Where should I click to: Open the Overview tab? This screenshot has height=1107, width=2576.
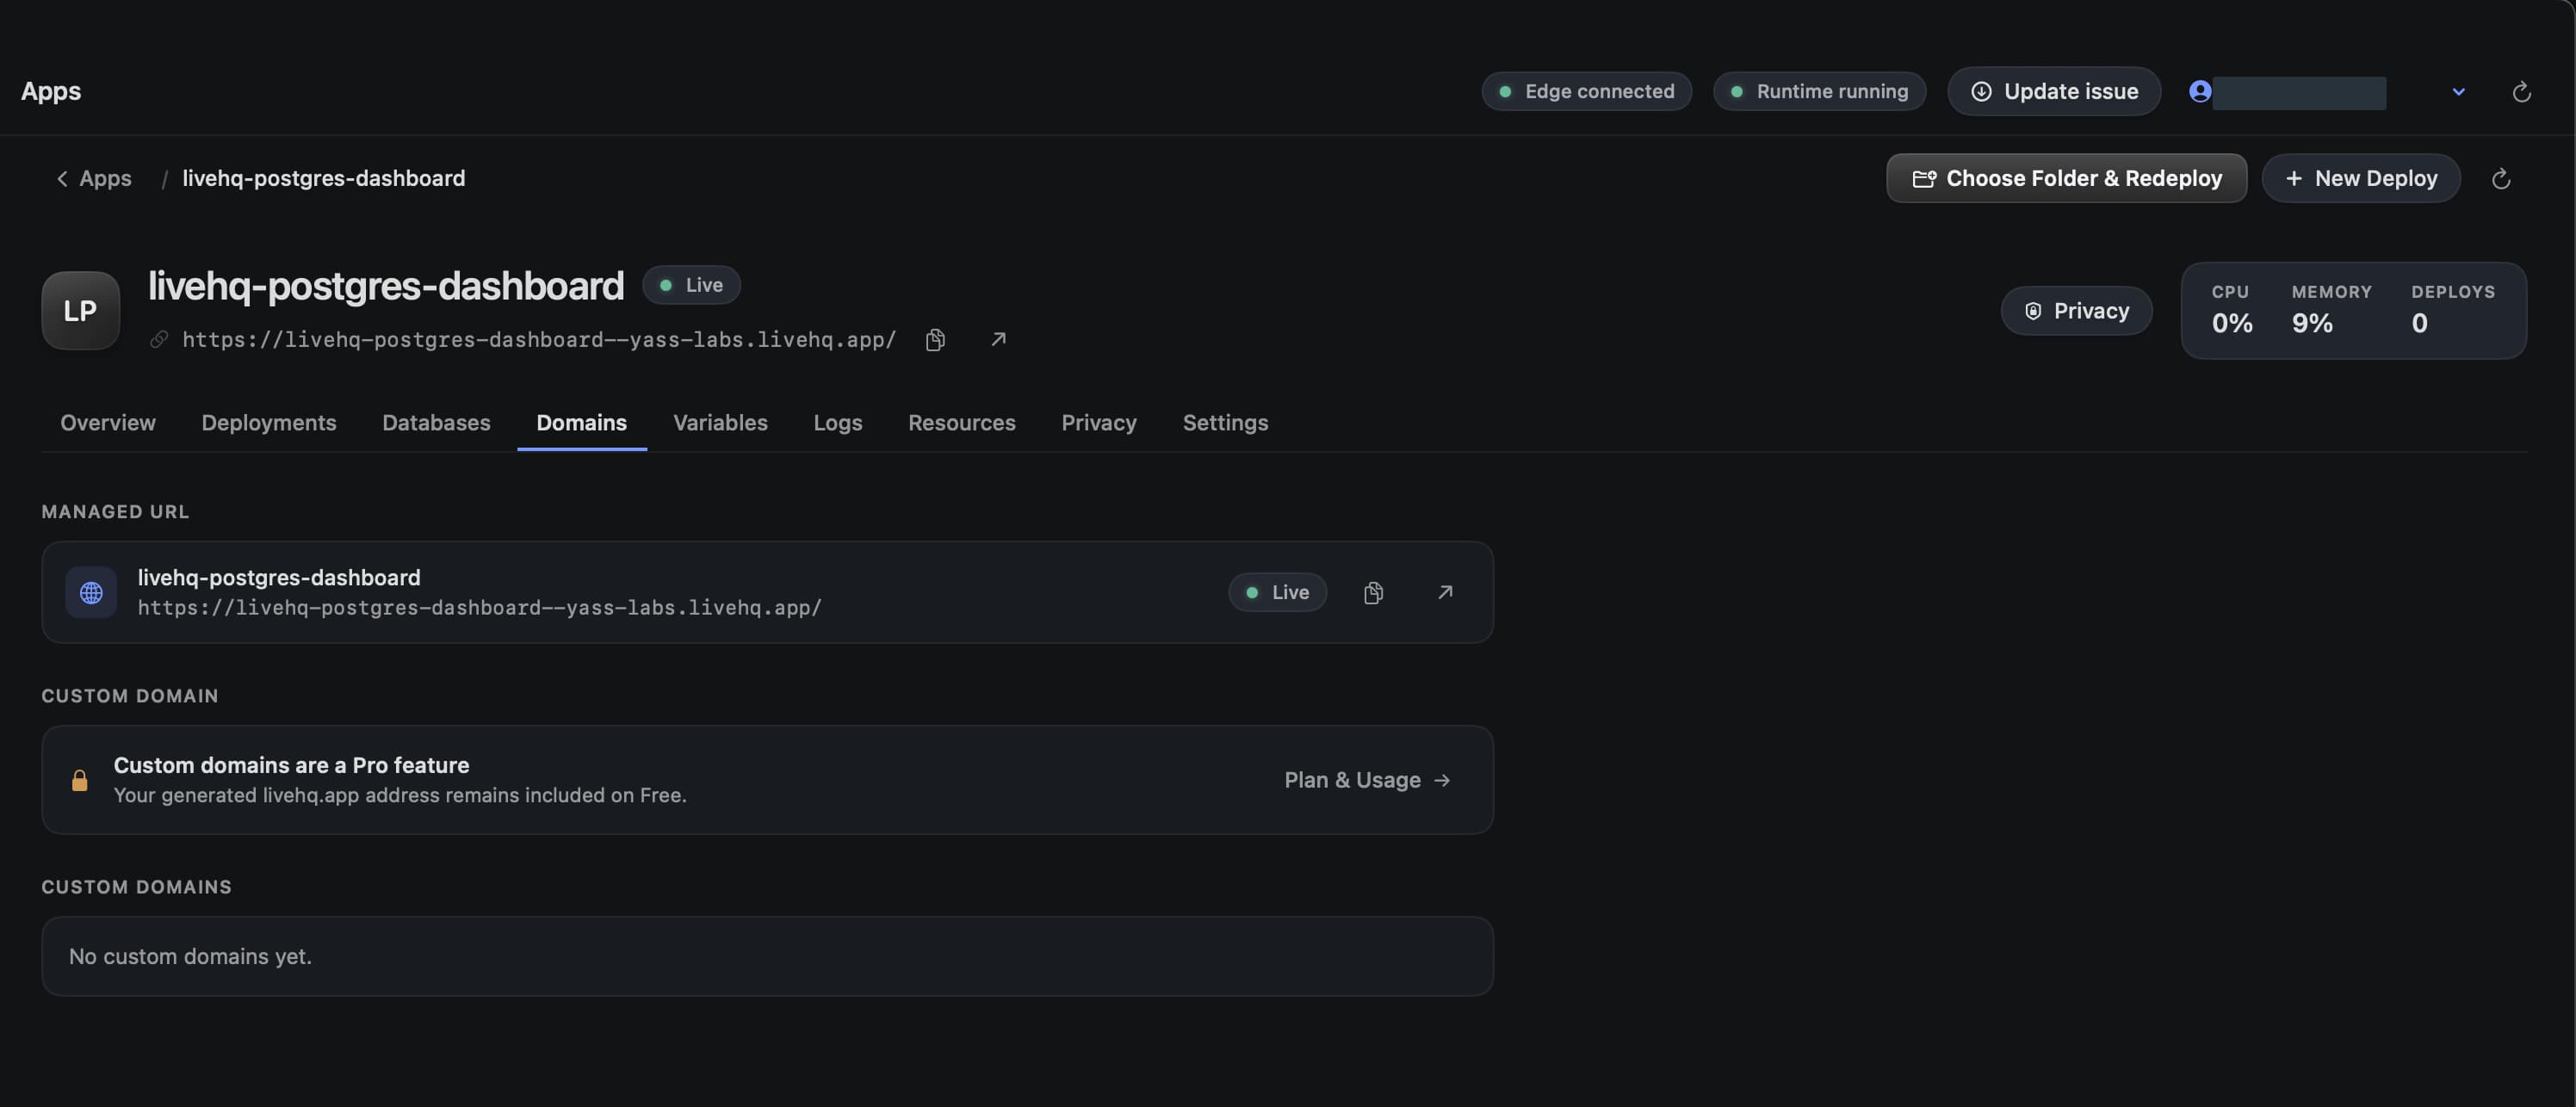click(x=108, y=423)
